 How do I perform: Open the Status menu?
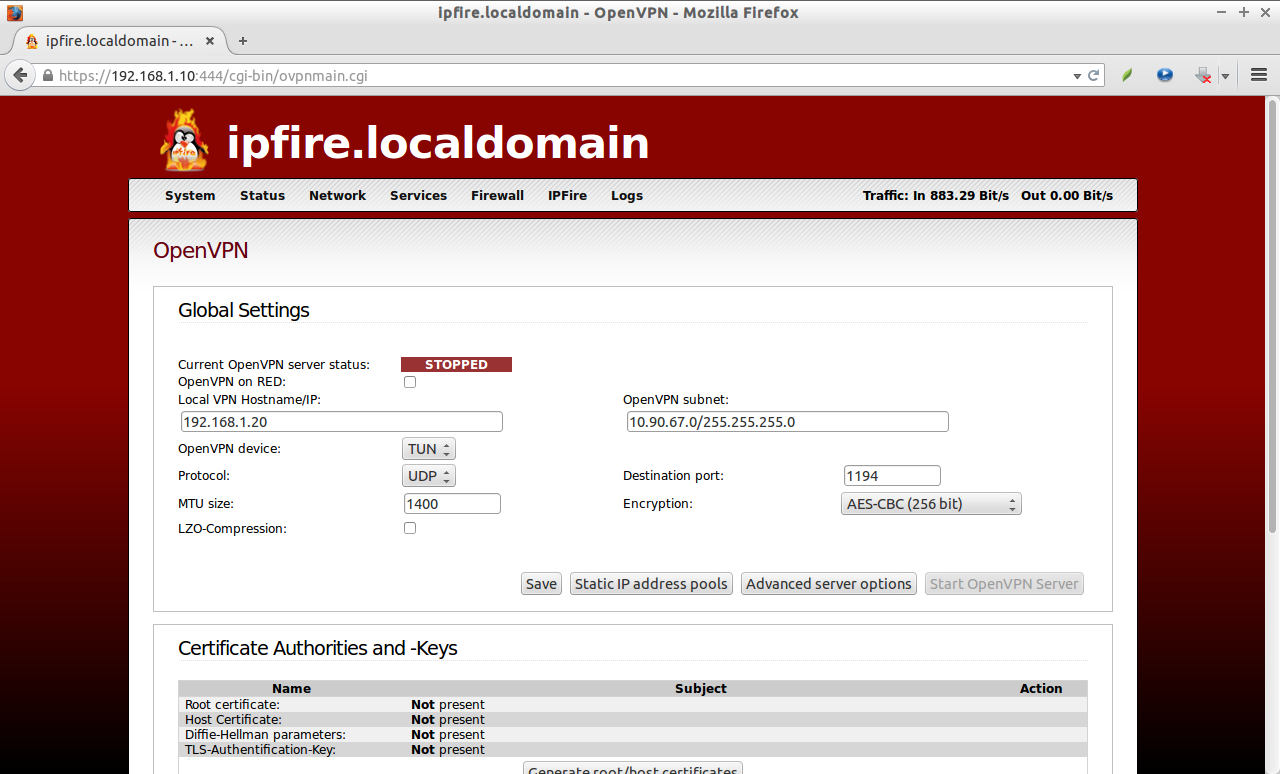tap(262, 196)
